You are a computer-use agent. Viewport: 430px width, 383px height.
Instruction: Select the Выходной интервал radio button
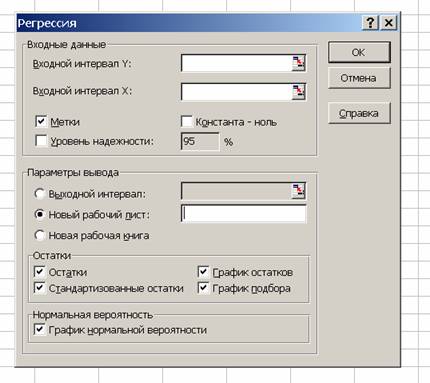(39, 193)
